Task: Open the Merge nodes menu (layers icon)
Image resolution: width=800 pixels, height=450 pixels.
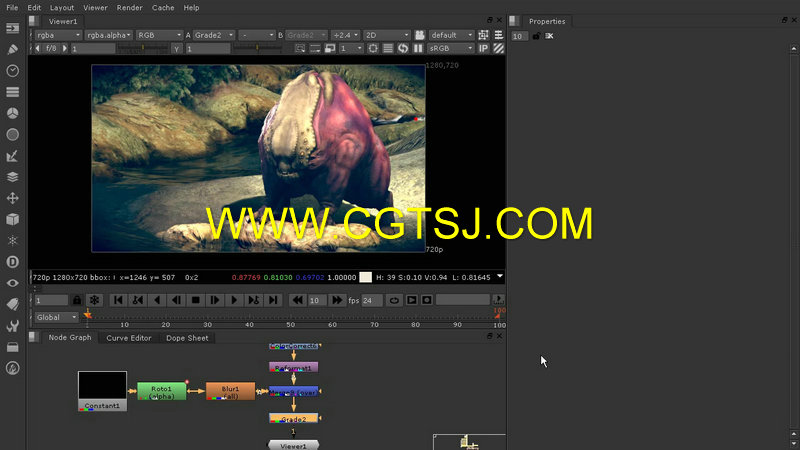Action: [x=12, y=177]
